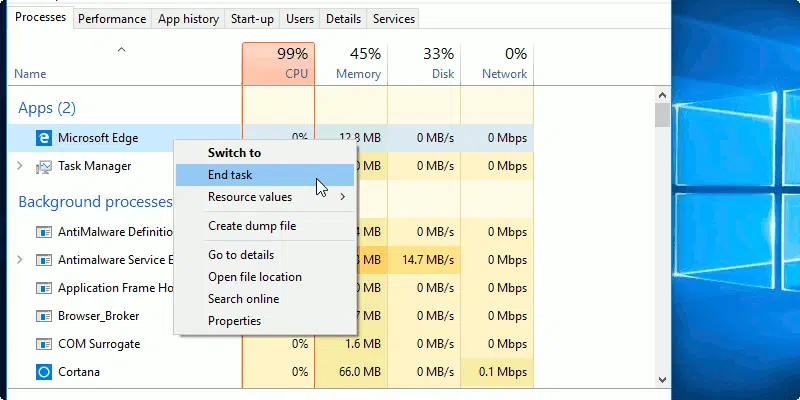Image resolution: width=800 pixels, height=400 pixels.
Task: Collapse the column header chevron above Name
Action: 122,49
